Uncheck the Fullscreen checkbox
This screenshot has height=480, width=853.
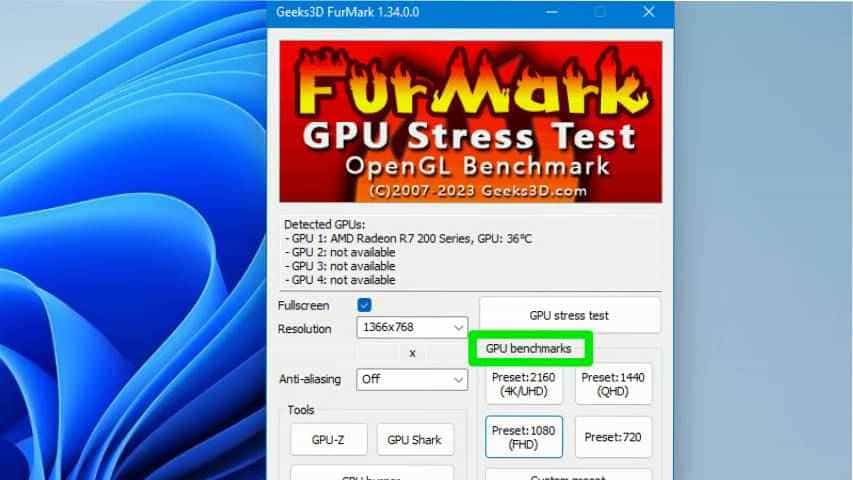(x=364, y=305)
